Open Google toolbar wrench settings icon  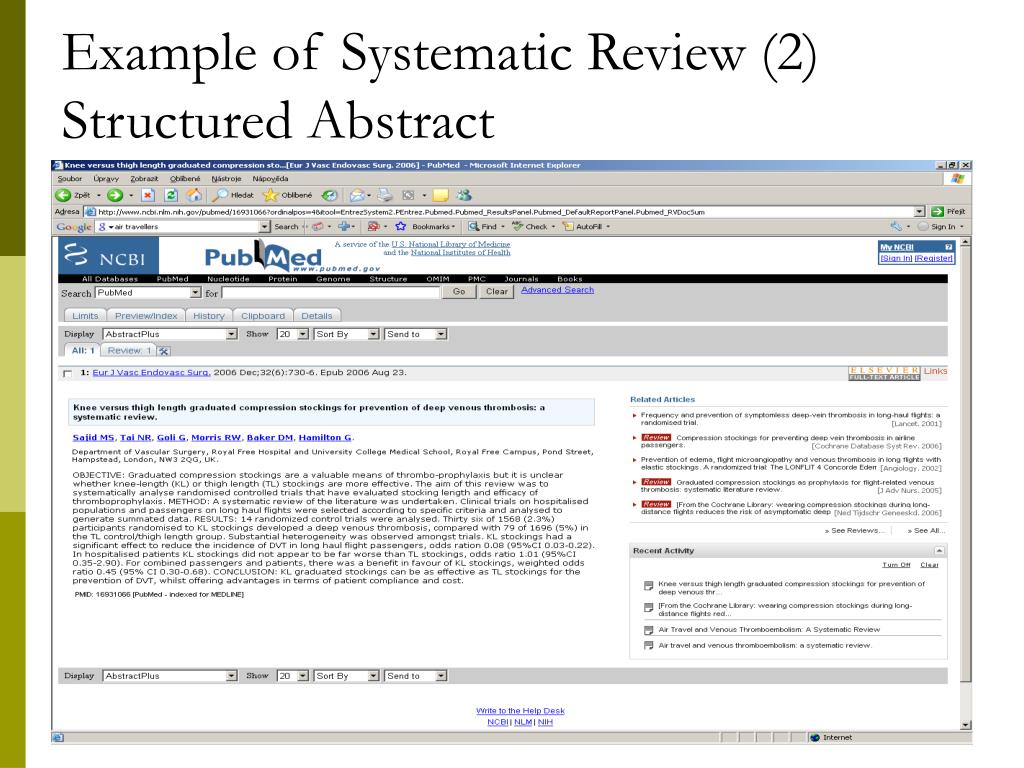(x=896, y=226)
